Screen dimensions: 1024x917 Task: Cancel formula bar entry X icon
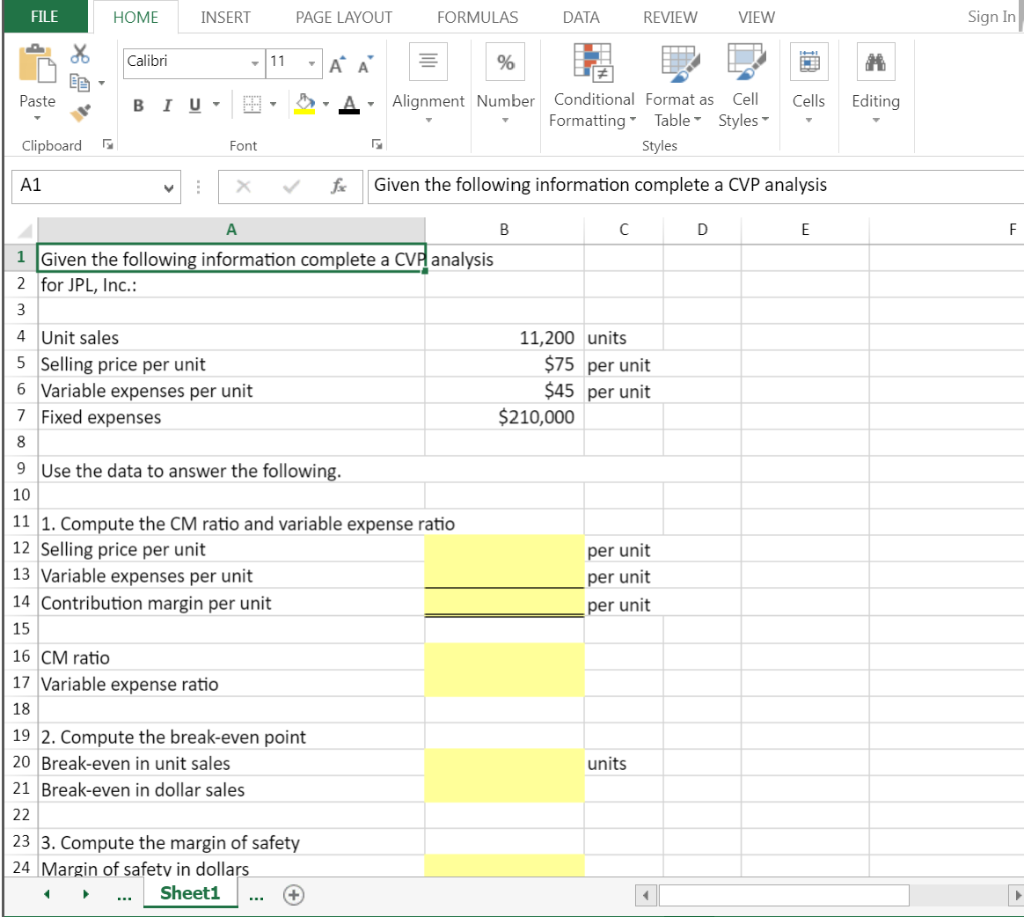pyautogui.click(x=244, y=187)
